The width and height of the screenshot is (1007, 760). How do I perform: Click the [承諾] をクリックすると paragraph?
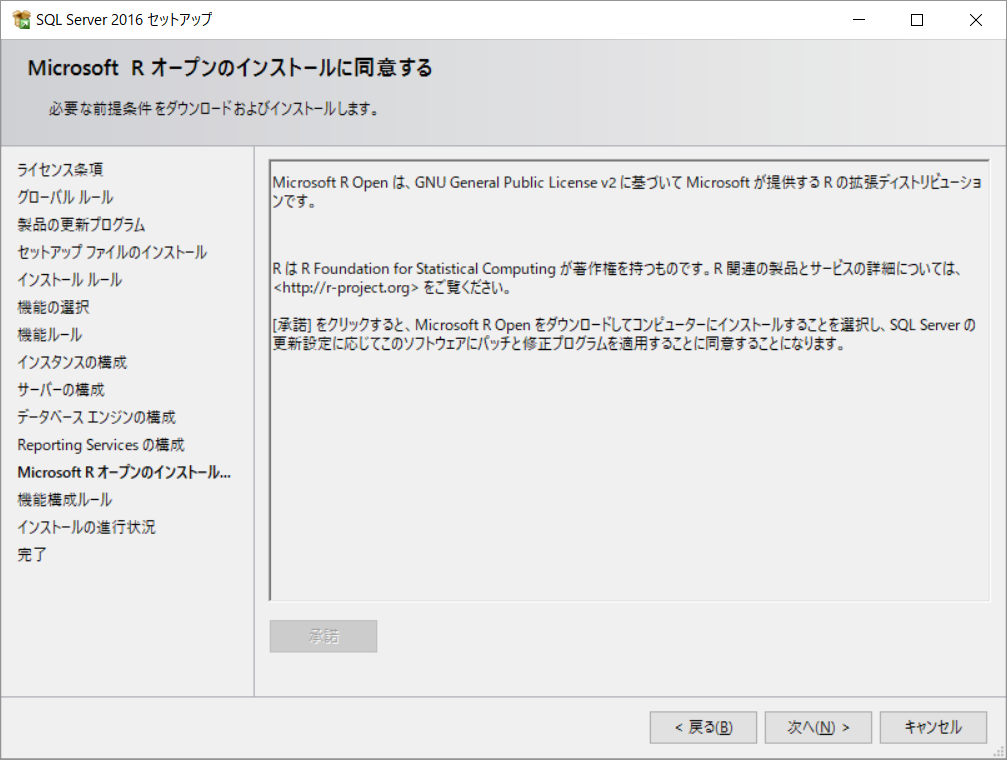pyautogui.click(x=624, y=334)
